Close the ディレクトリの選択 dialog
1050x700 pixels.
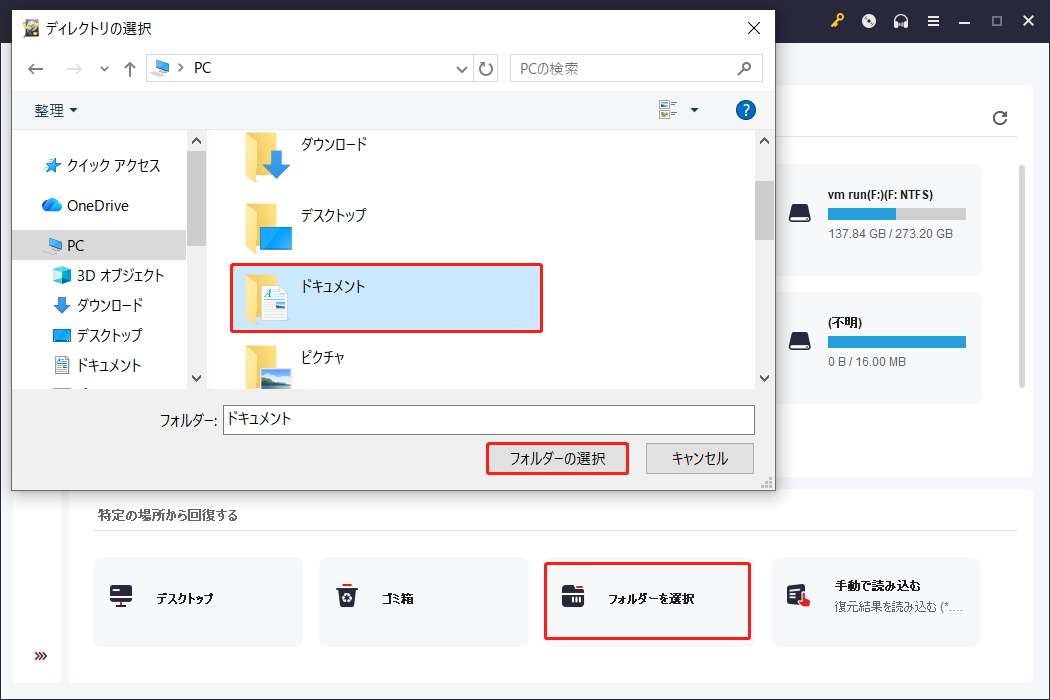pyautogui.click(x=754, y=28)
